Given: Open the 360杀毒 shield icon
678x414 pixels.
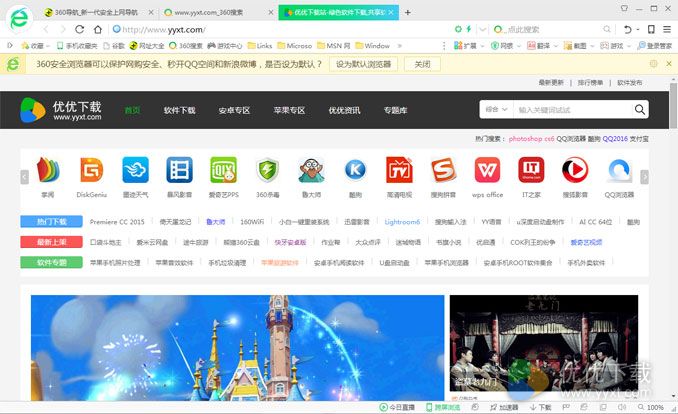Looking at the screenshot, I should [267, 170].
